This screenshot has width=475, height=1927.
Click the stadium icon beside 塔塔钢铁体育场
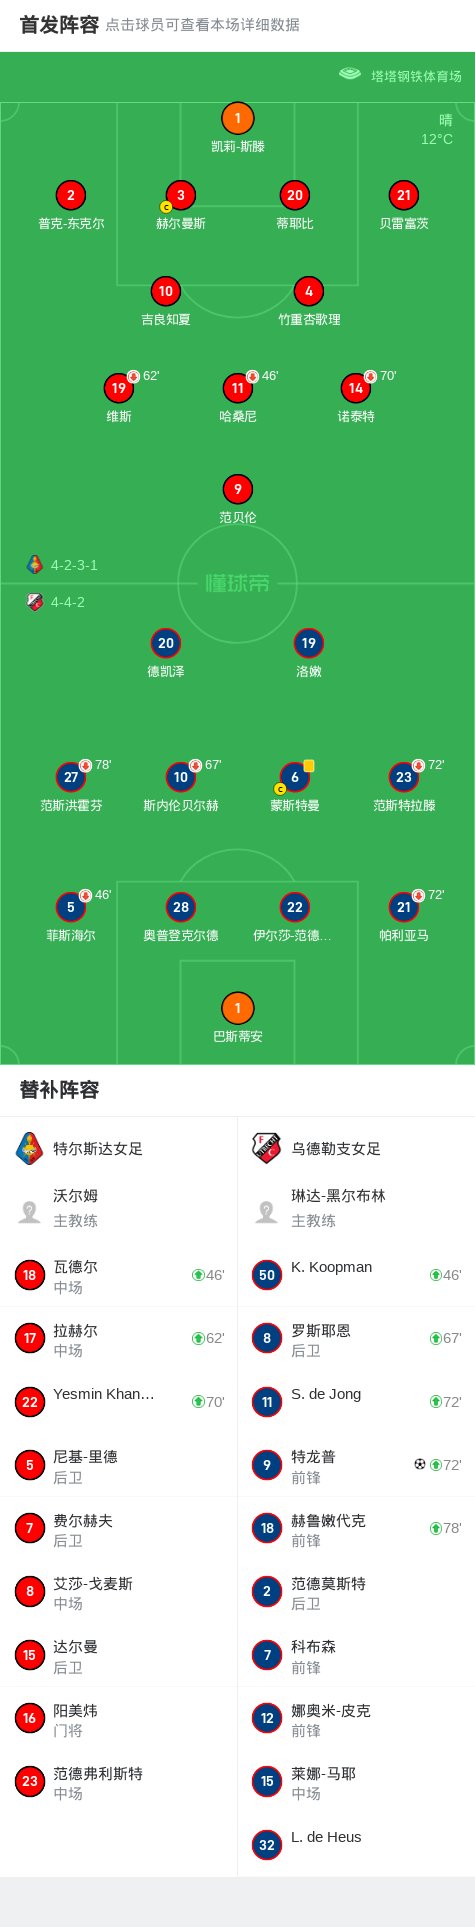point(349,74)
